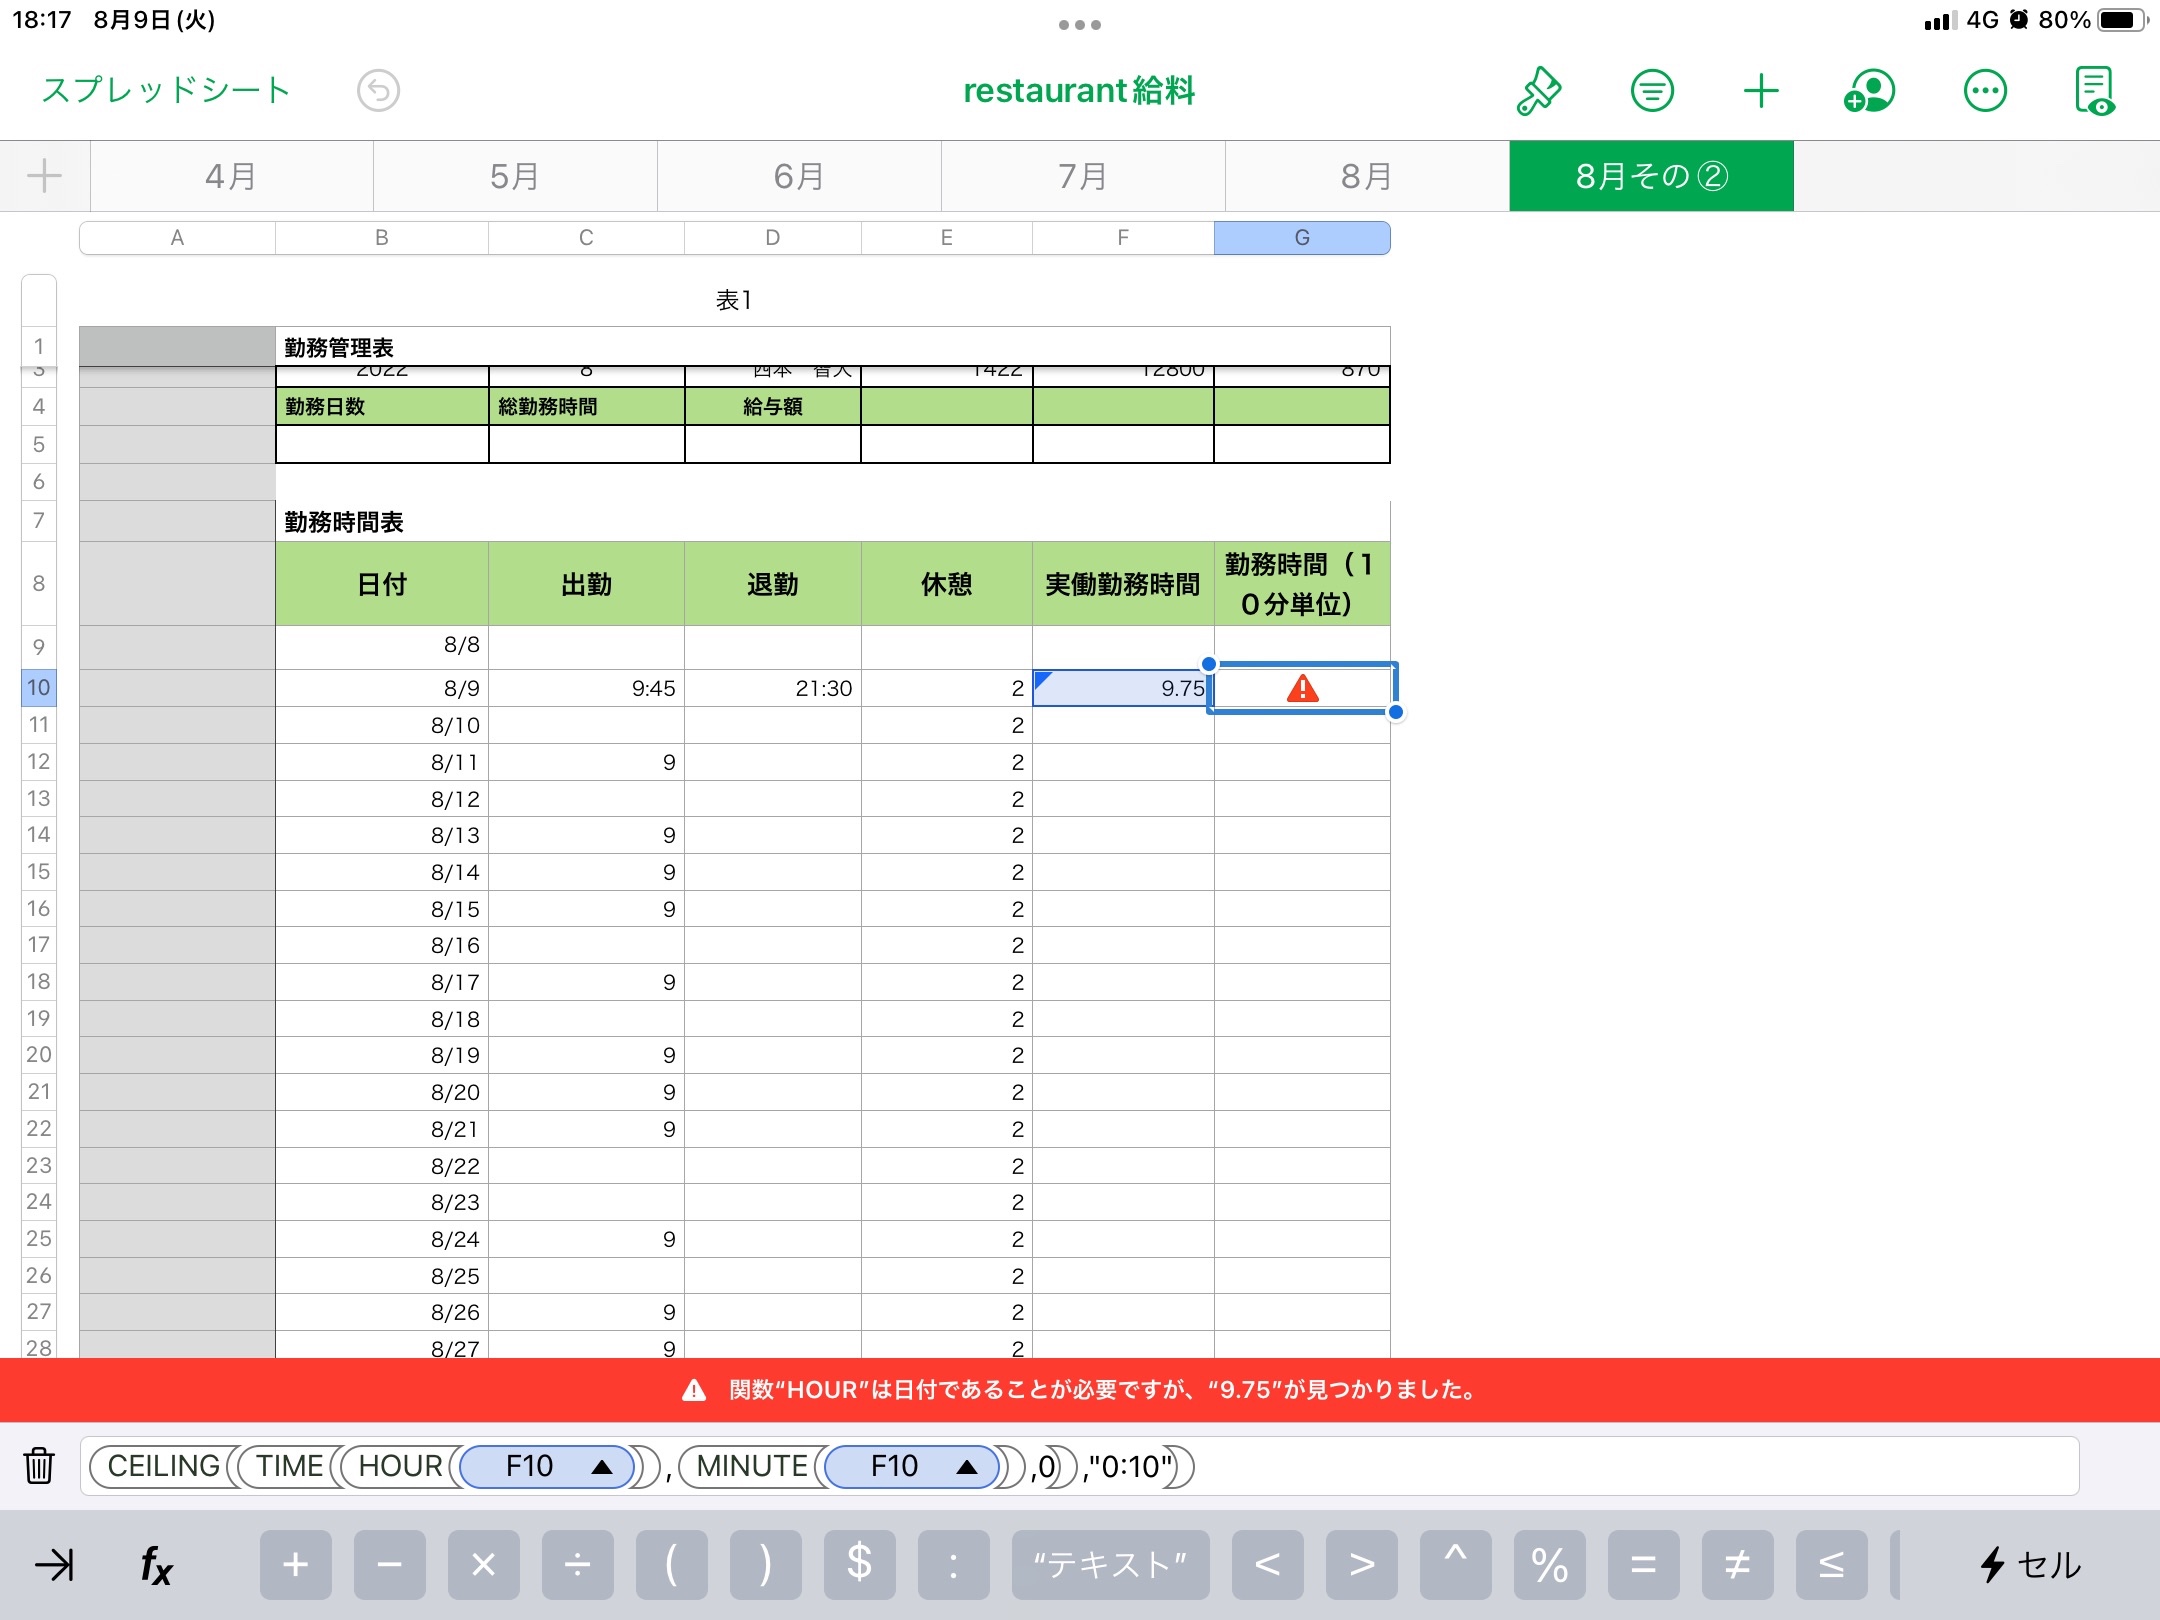
Task: Expand F10 reference arrow inside HOUR
Action: coord(601,1467)
